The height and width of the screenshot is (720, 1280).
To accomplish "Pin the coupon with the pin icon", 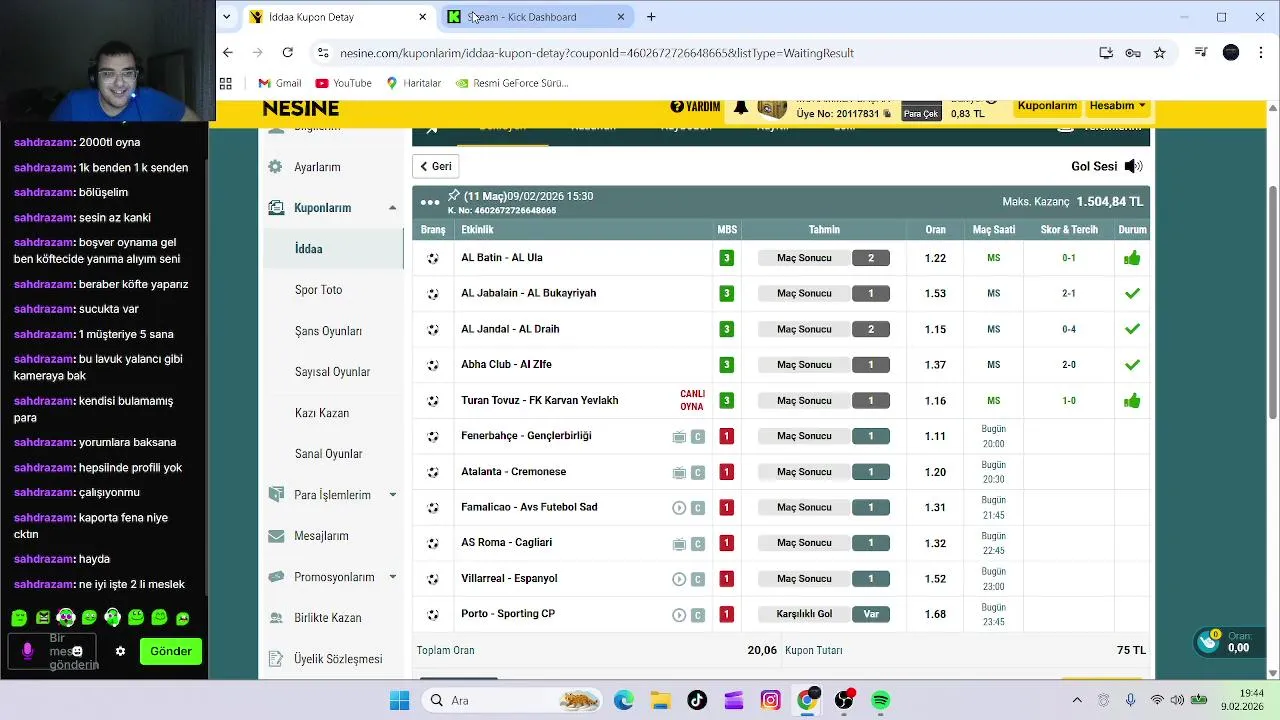I will pyautogui.click(x=453, y=195).
